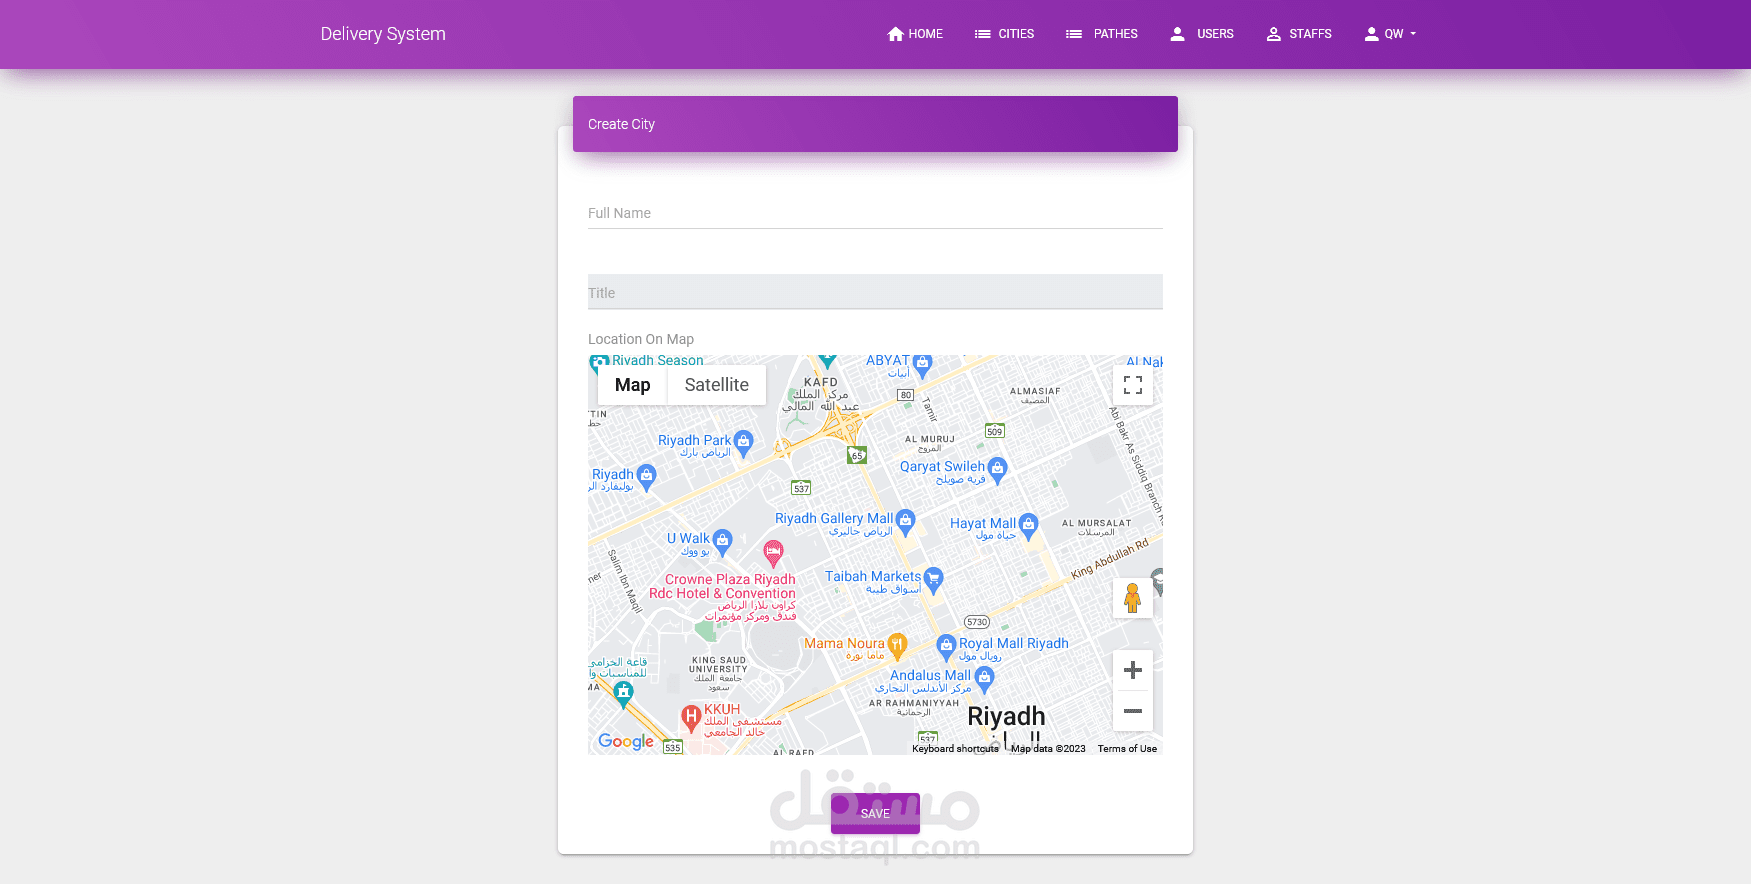Viewport: 1751px width, 884px height.
Task: Click the Riyadh Season map label
Action: click(x=657, y=360)
